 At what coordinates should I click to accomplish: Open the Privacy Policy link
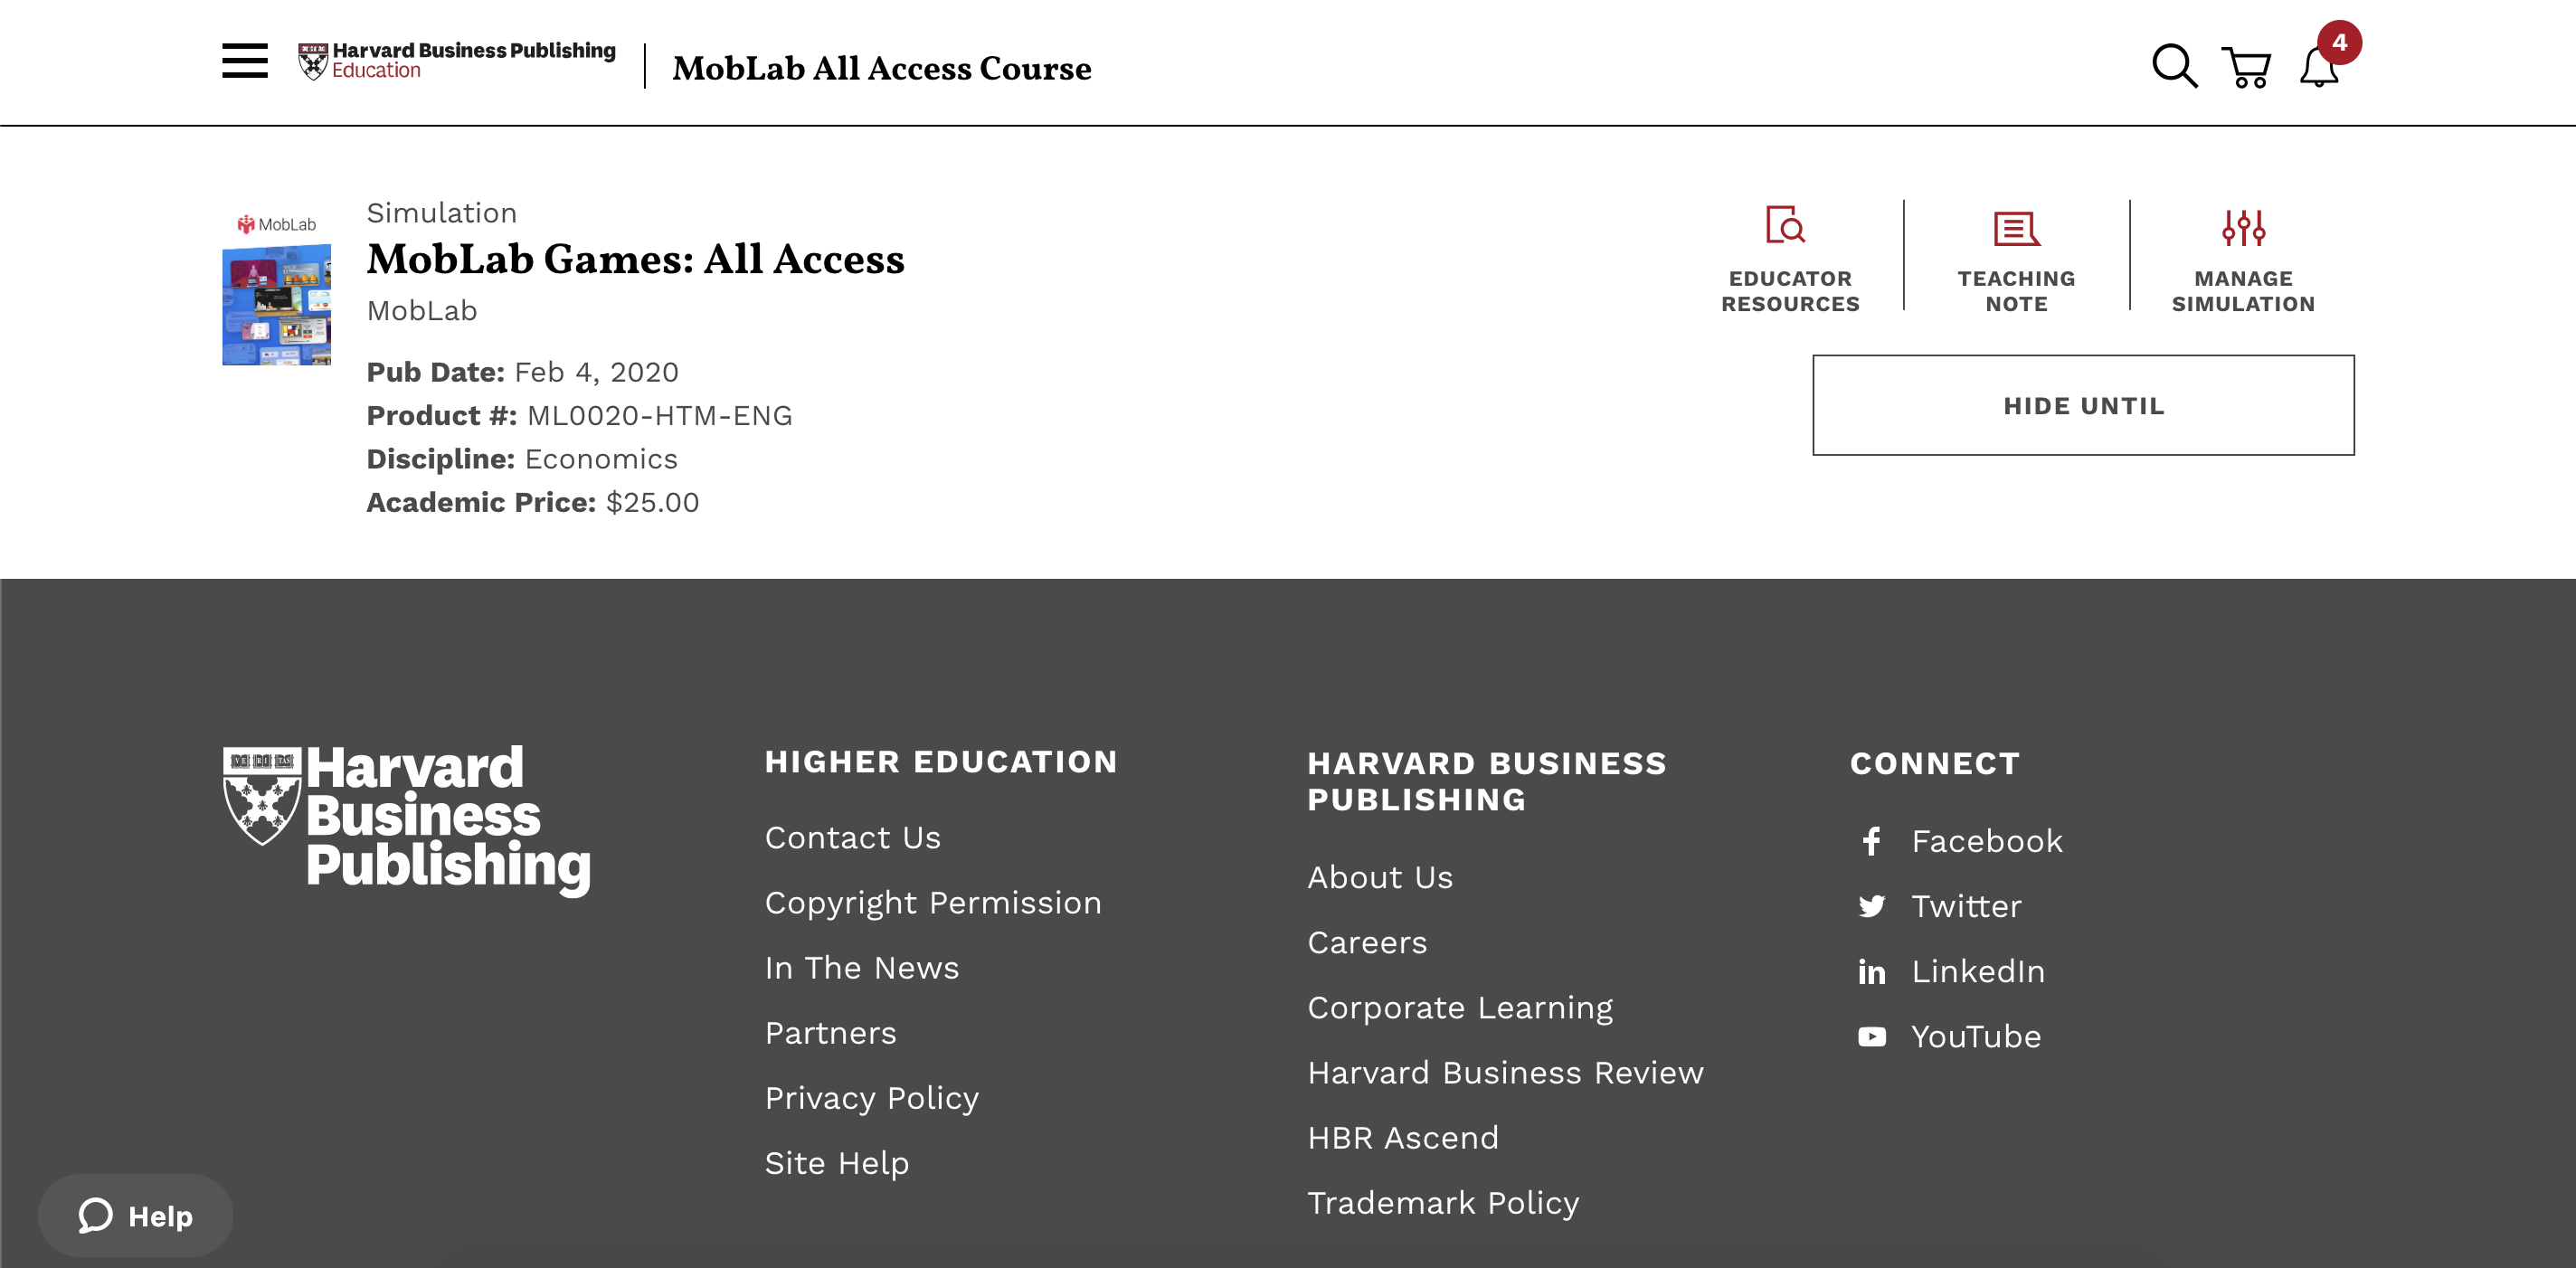[x=872, y=1098]
